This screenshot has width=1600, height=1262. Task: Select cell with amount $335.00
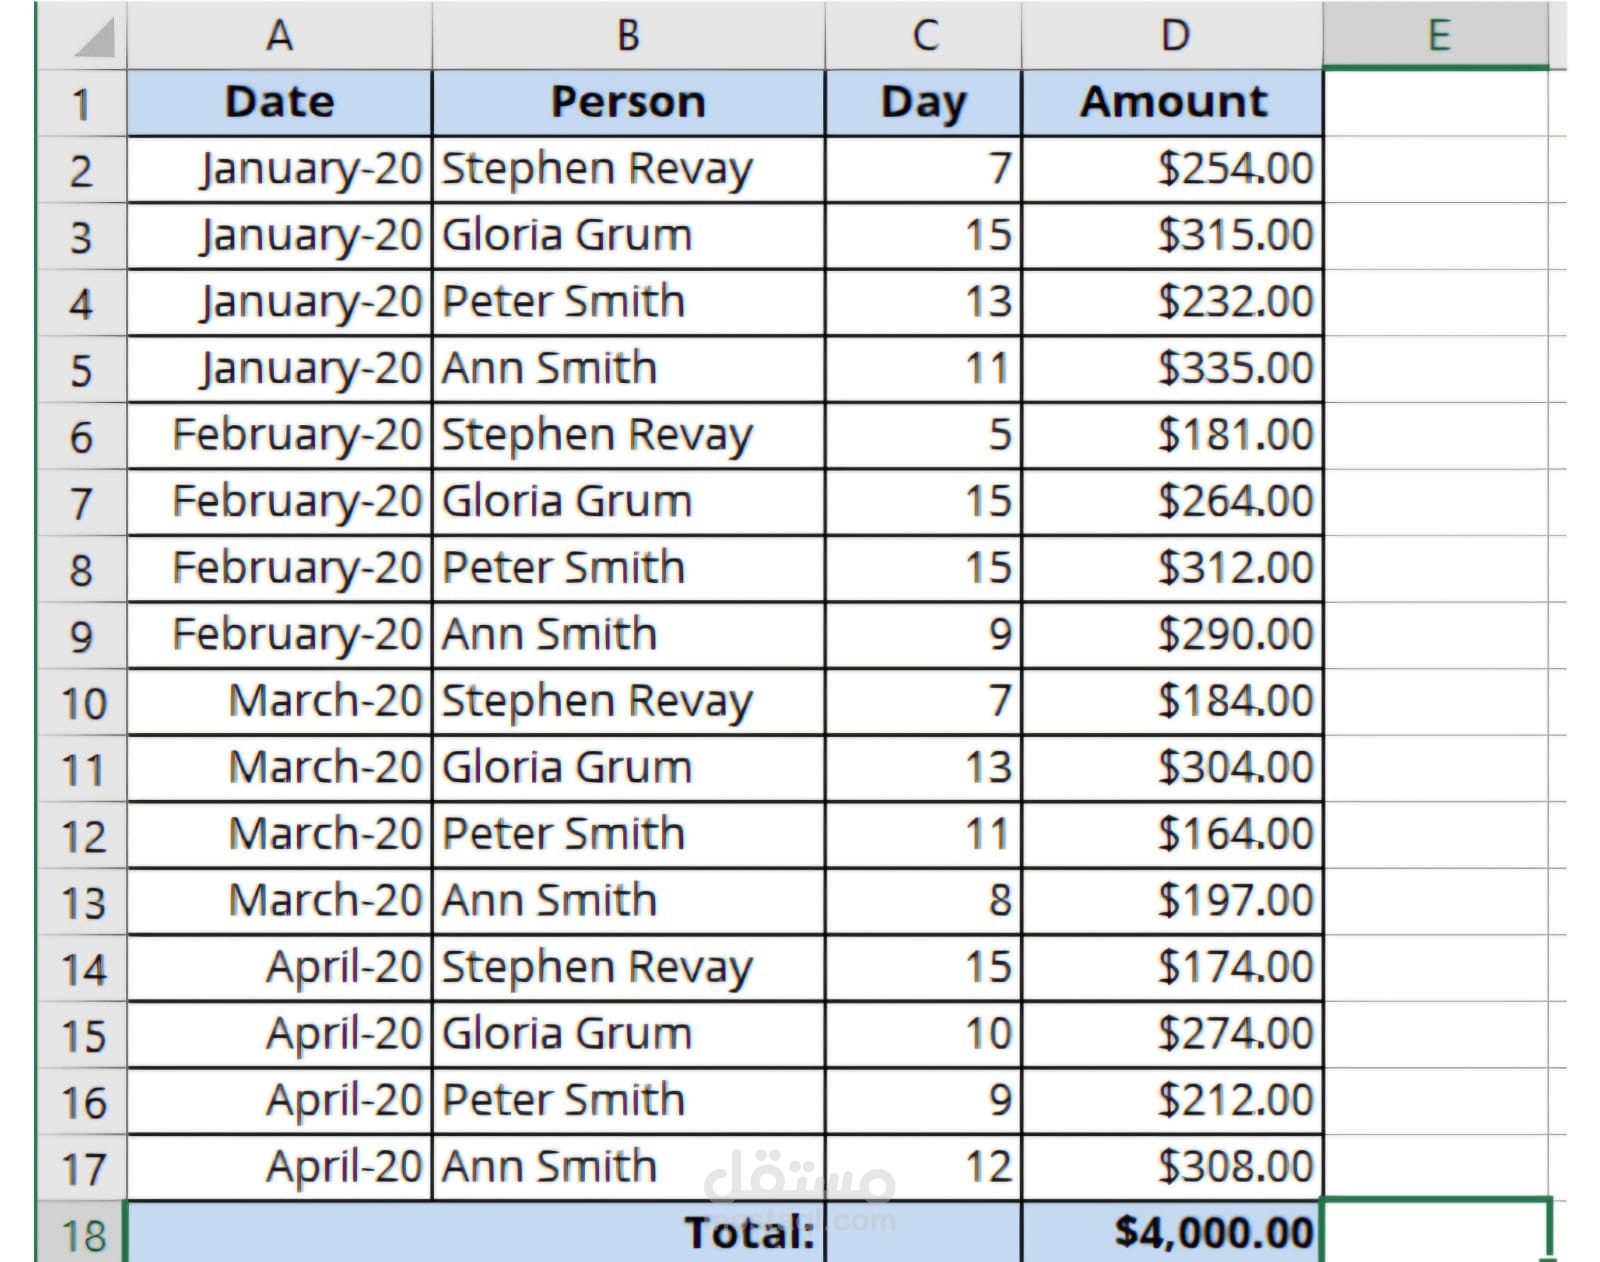1172,369
